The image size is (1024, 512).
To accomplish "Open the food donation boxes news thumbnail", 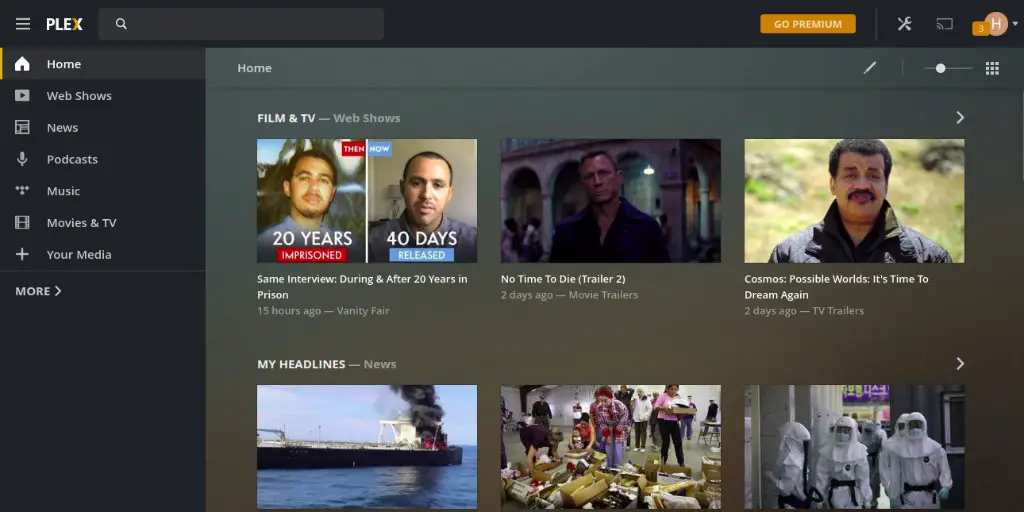I will tap(611, 447).
